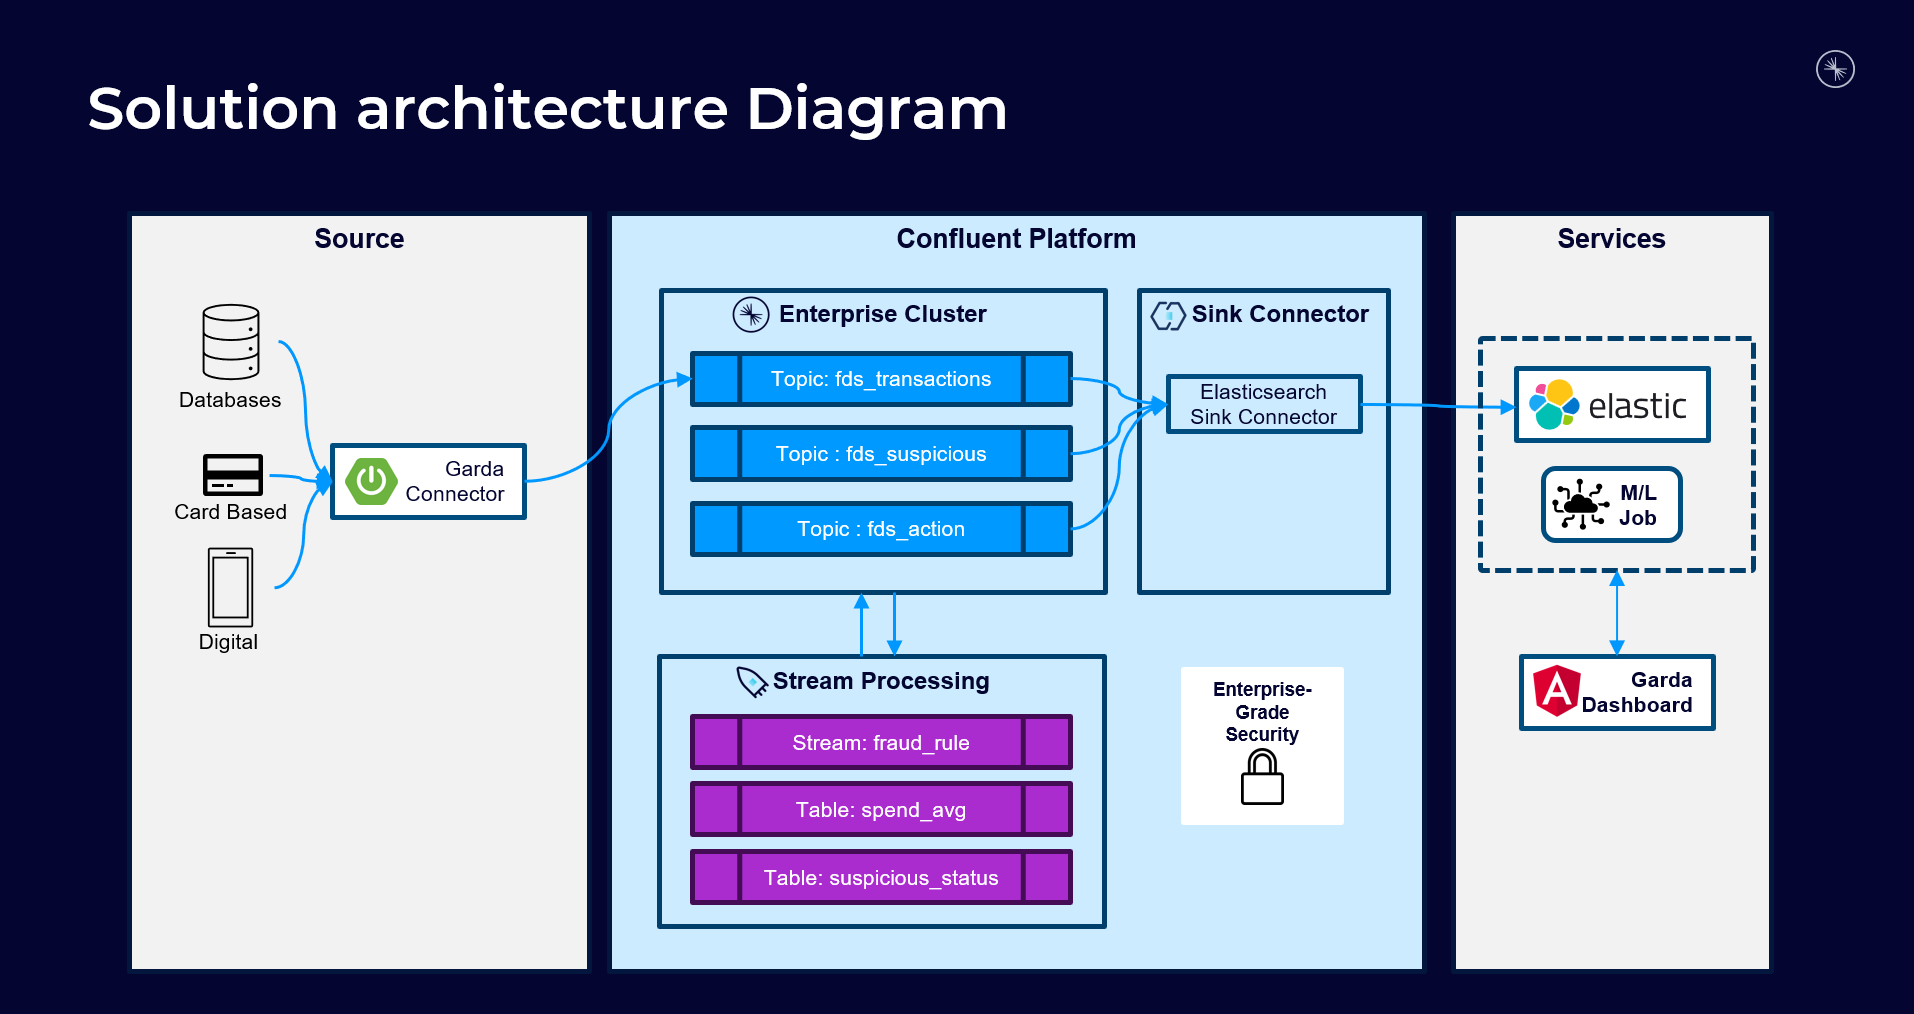Click the Databases label text
This screenshot has height=1014, width=1914.
point(230,400)
